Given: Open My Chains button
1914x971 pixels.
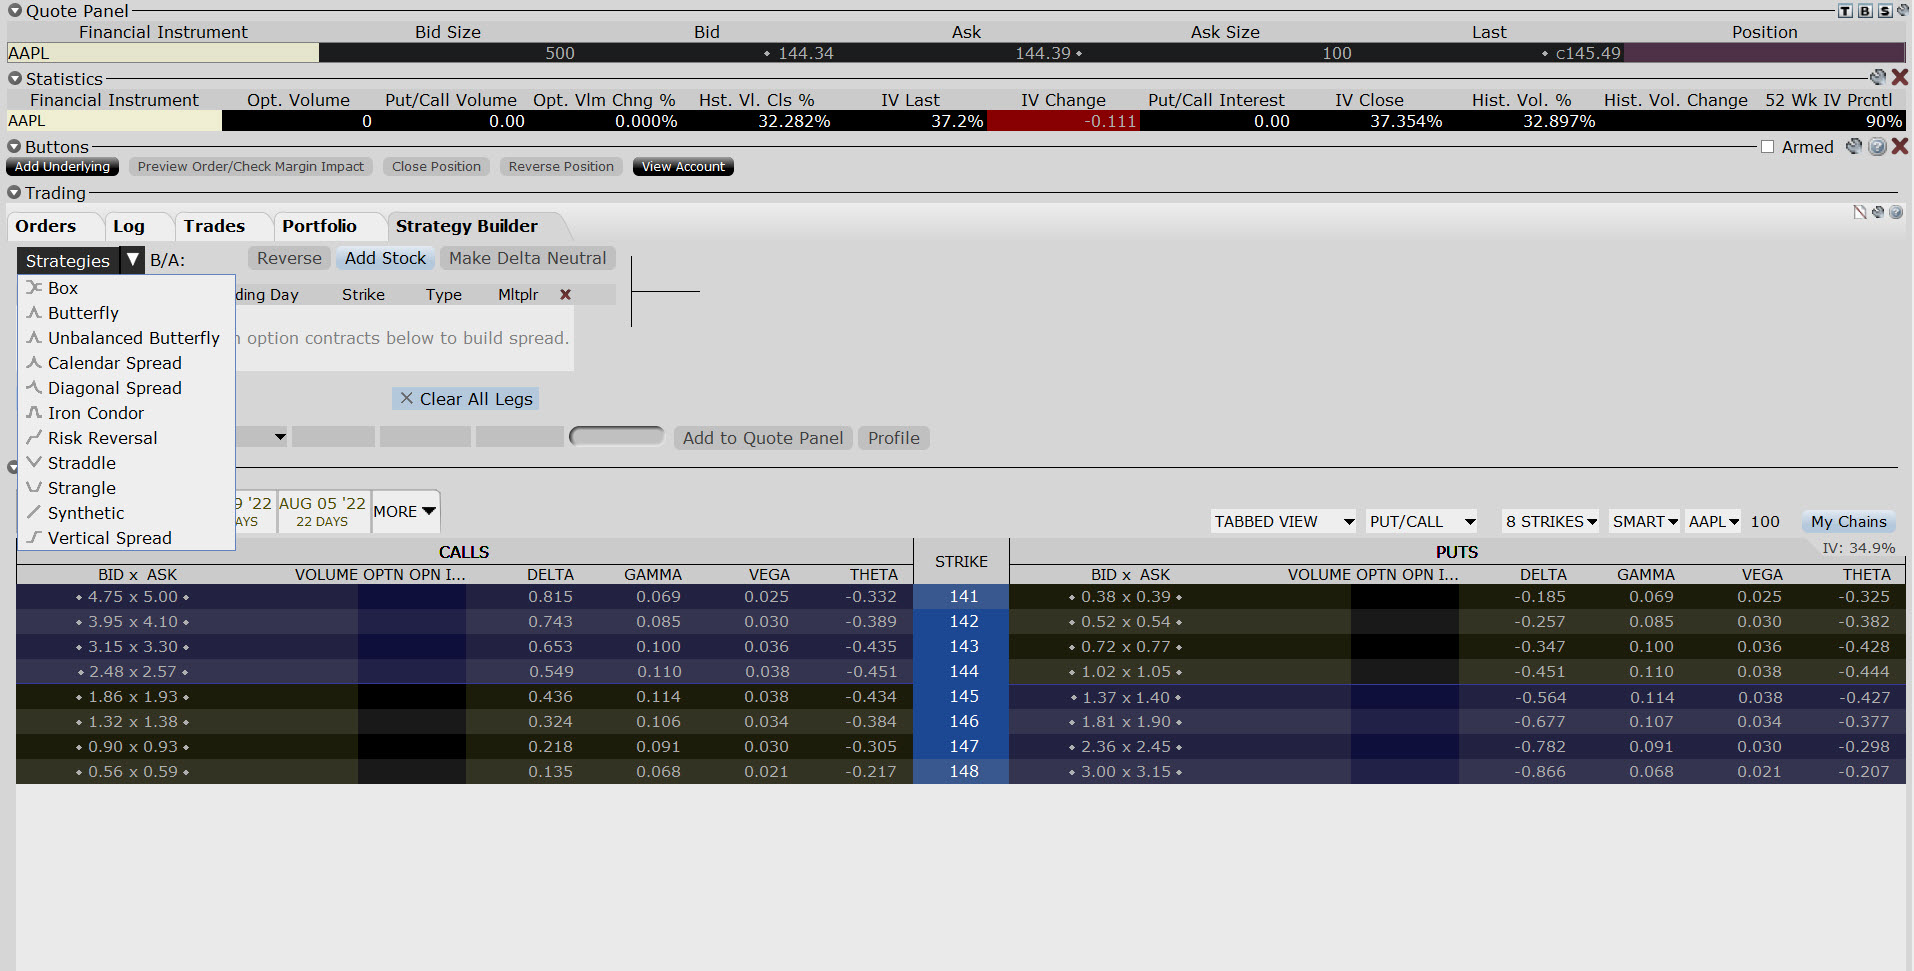Looking at the screenshot, I should click(x=1848, y=521).
